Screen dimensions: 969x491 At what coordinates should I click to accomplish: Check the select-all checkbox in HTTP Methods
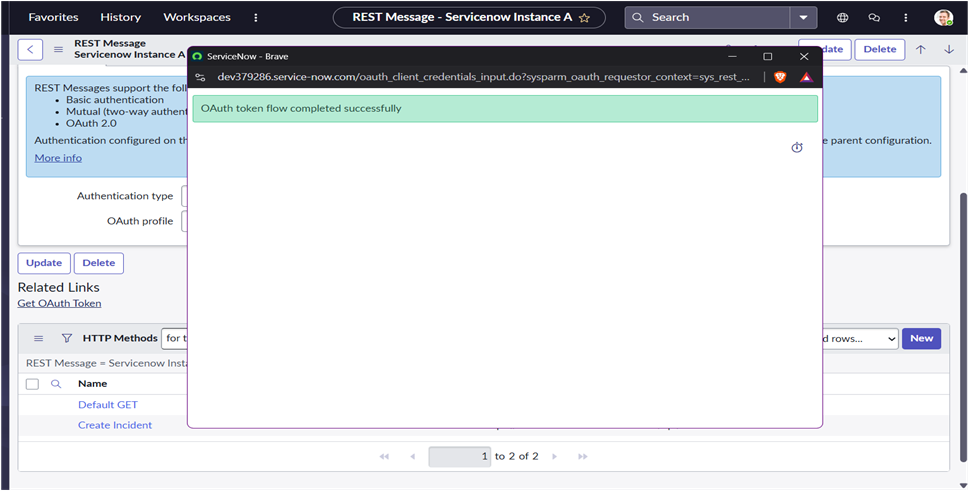[x=32, y=384]
